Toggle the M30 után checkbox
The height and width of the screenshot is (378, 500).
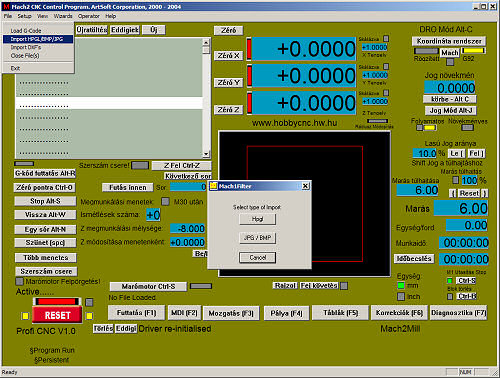click(165, 201)
